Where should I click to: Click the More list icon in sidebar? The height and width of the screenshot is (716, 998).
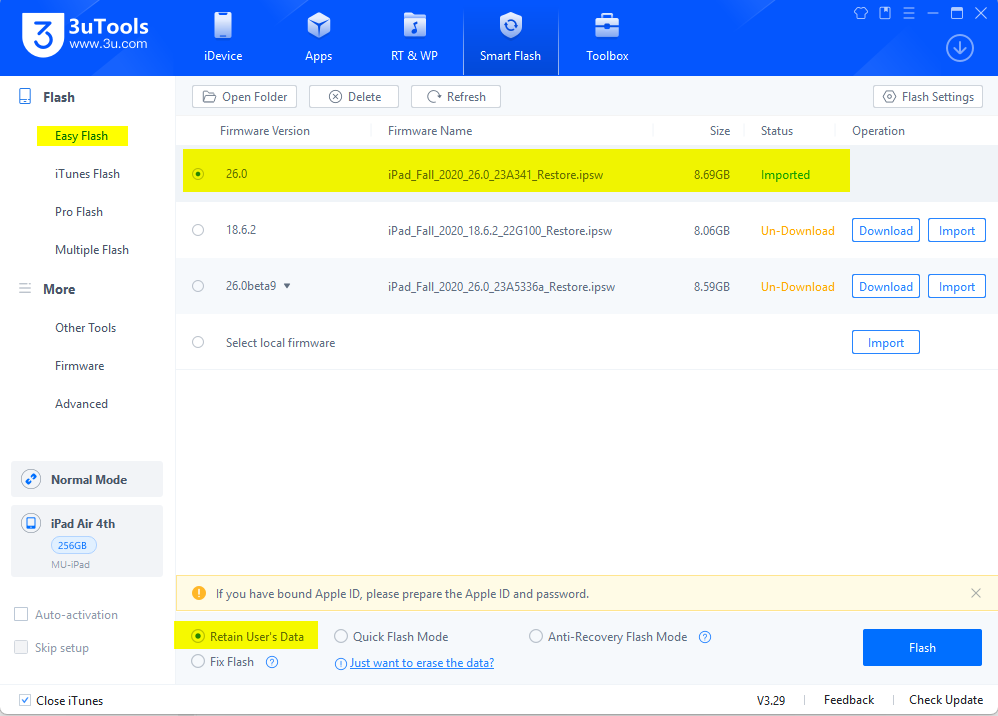25,288
